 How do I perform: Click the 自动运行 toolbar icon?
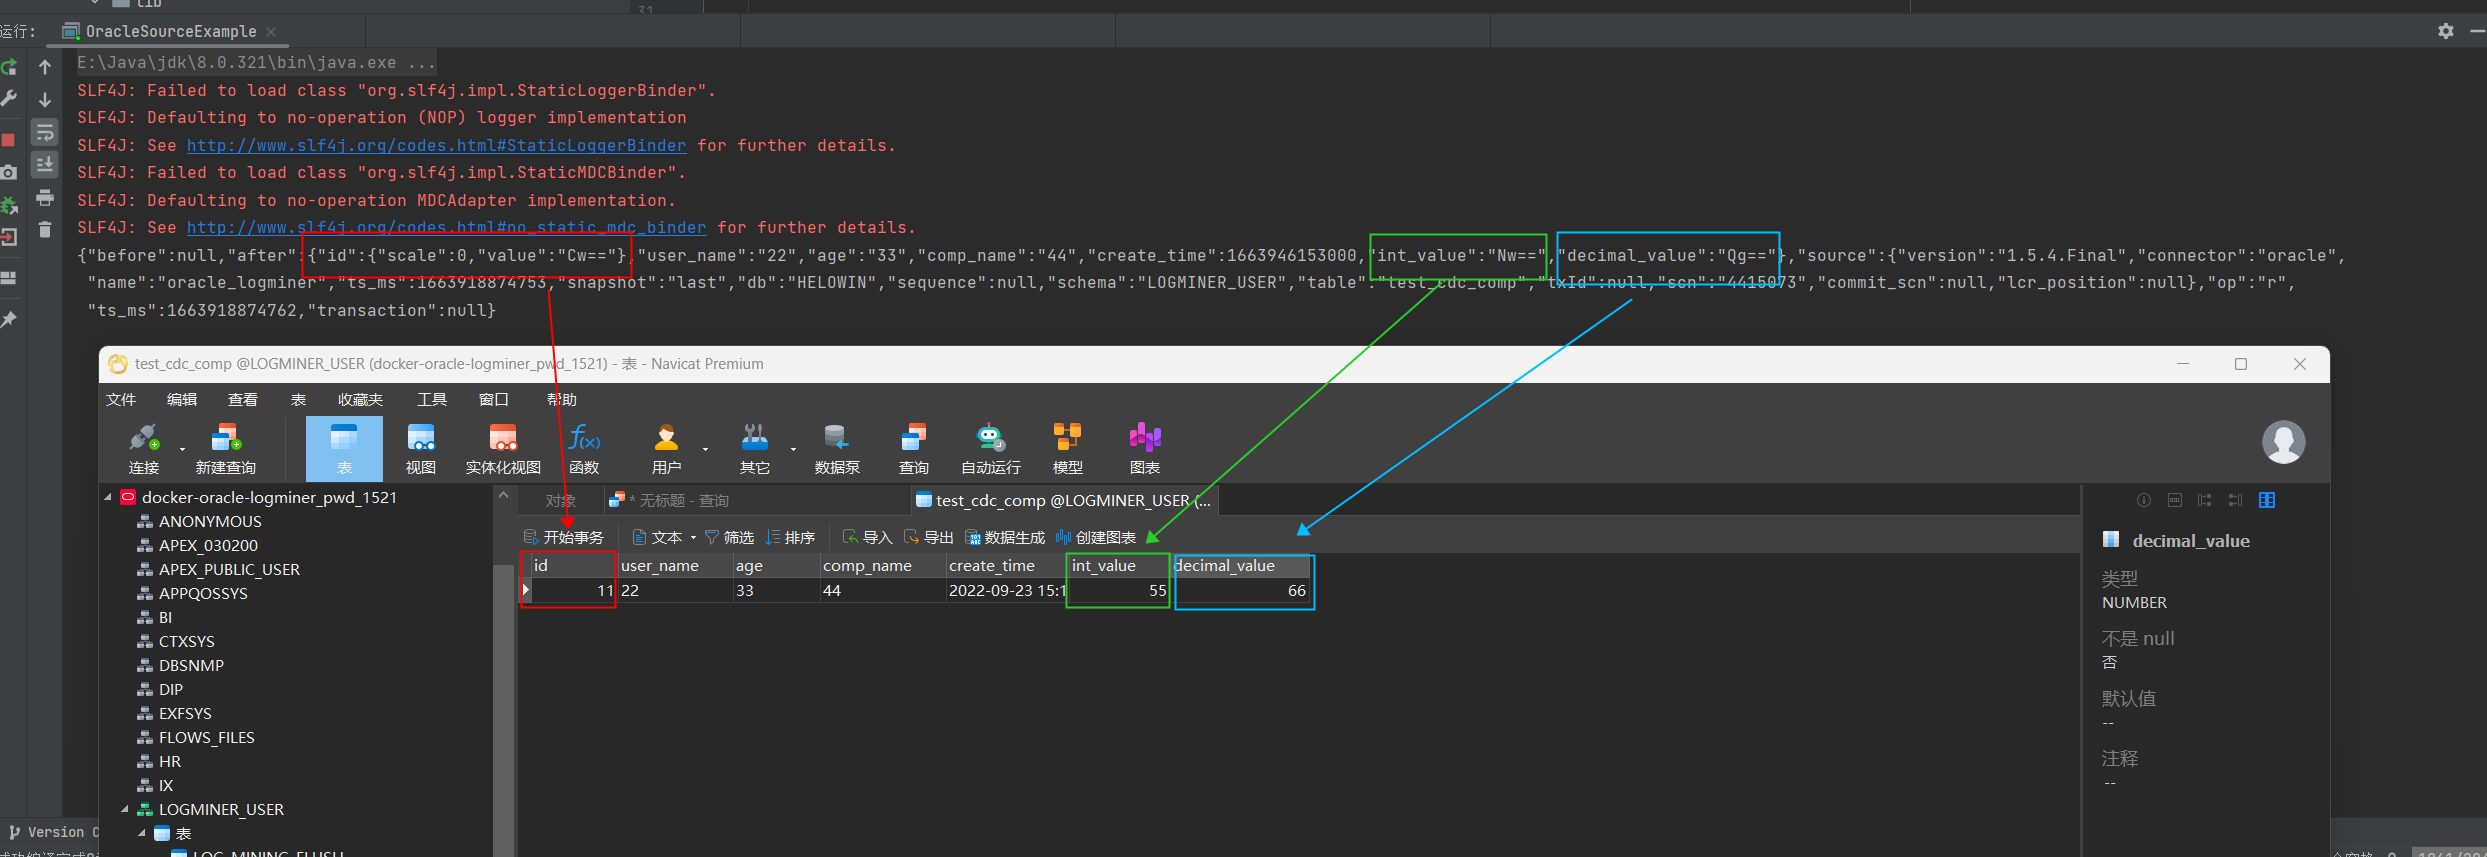991,449
